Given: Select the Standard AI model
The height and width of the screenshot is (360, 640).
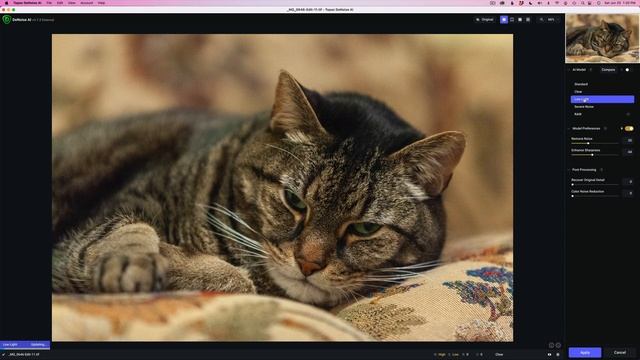Looking at the screenshot, I should tap(602, 84).
